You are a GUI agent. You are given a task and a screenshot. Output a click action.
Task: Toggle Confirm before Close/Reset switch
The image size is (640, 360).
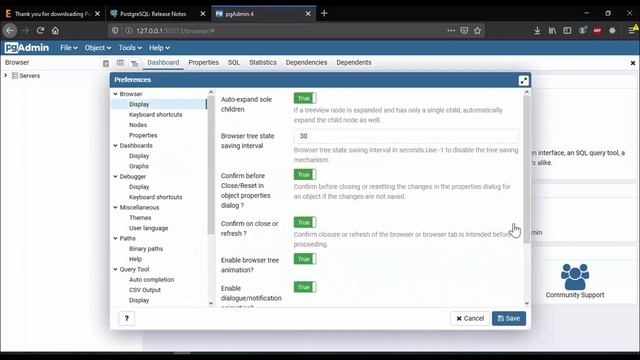(x=305, y=175)
